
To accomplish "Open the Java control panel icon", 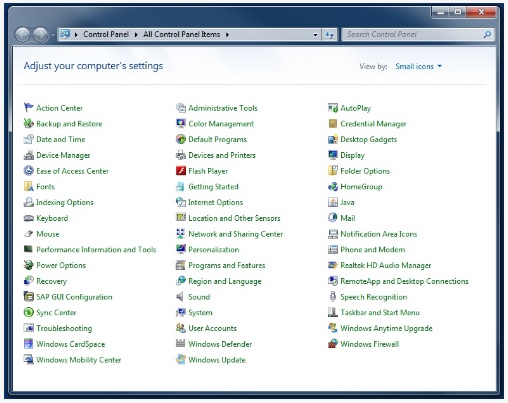I will 333,202.
